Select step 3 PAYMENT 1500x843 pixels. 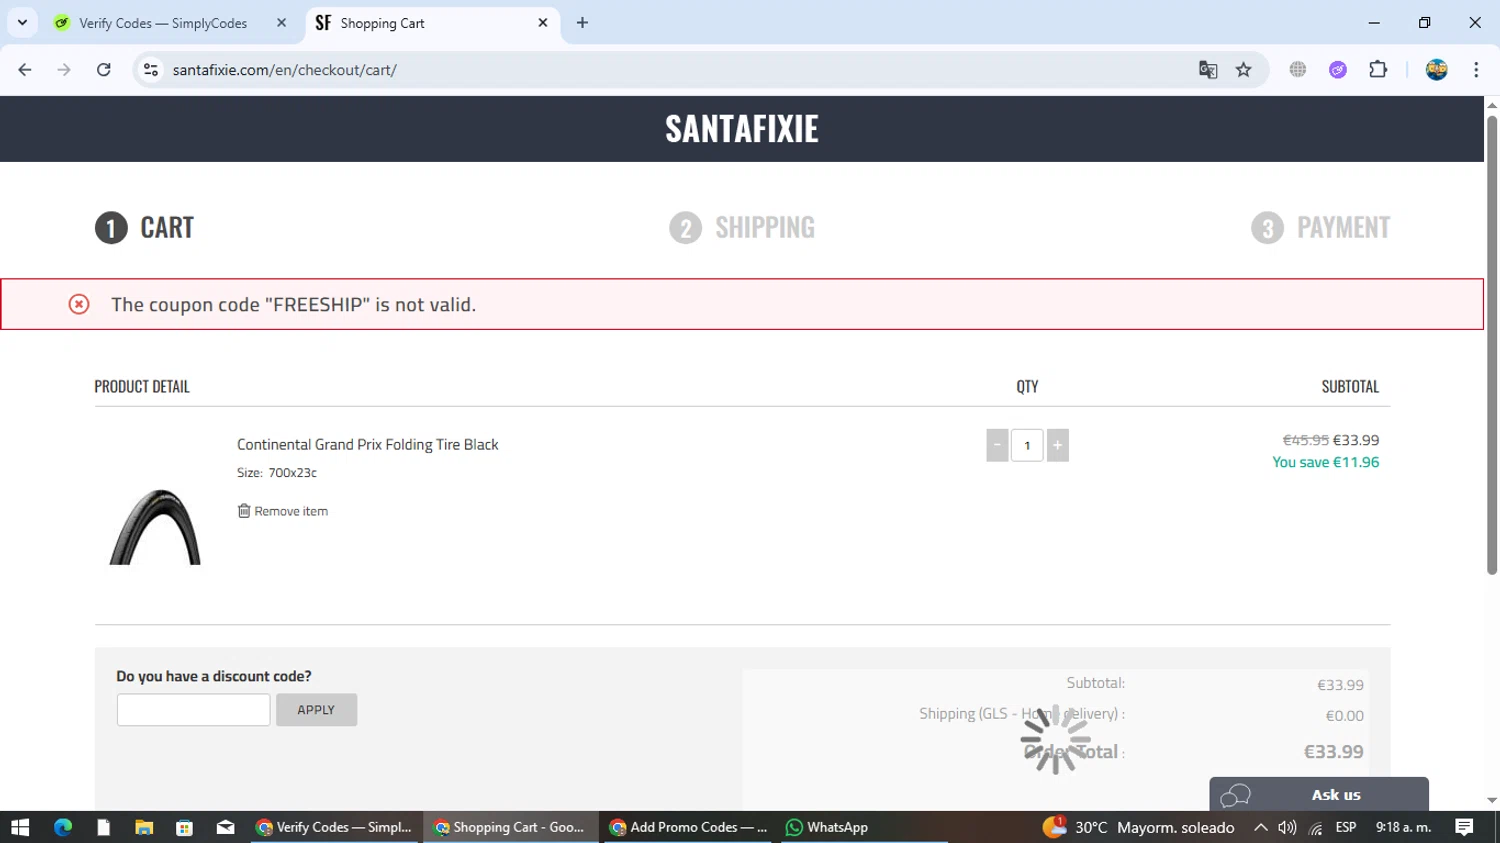click(1320, 228)
